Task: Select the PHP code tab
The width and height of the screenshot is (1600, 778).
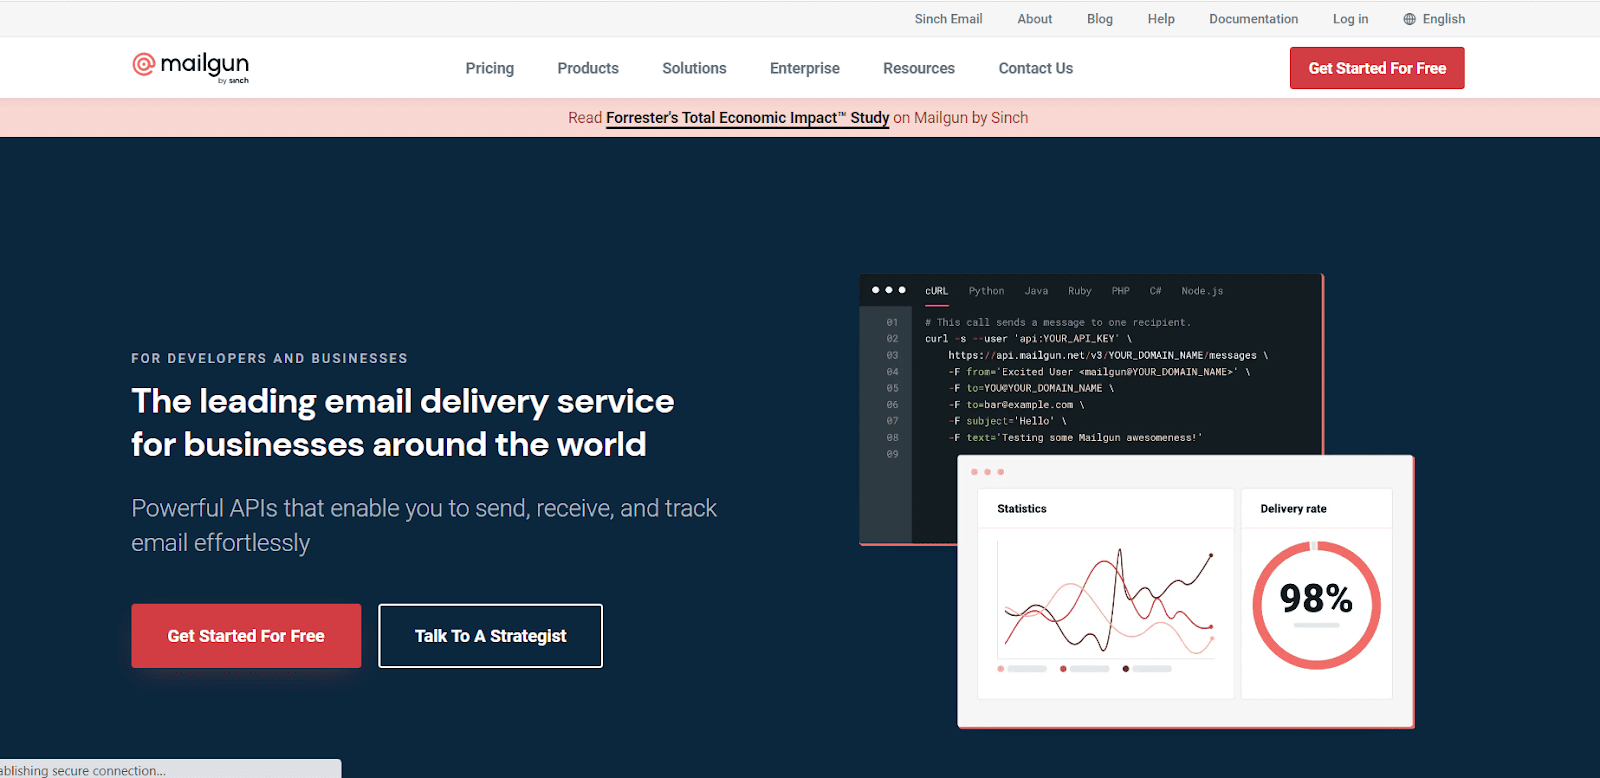Action: (1120, 291)
